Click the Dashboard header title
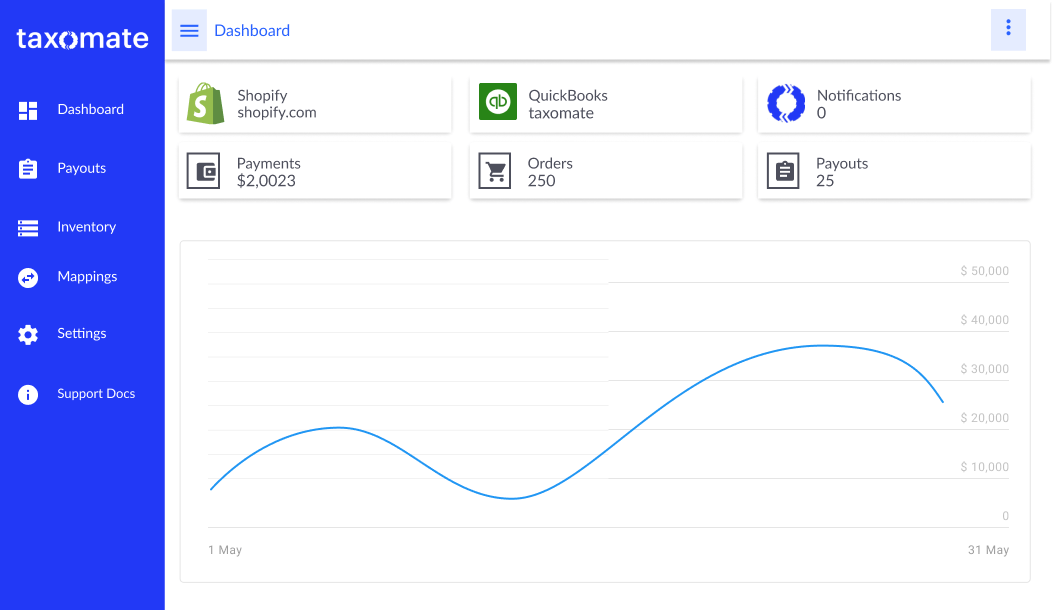The width and height of the screenshot is (1053, 610). click(x=252, y=31)
